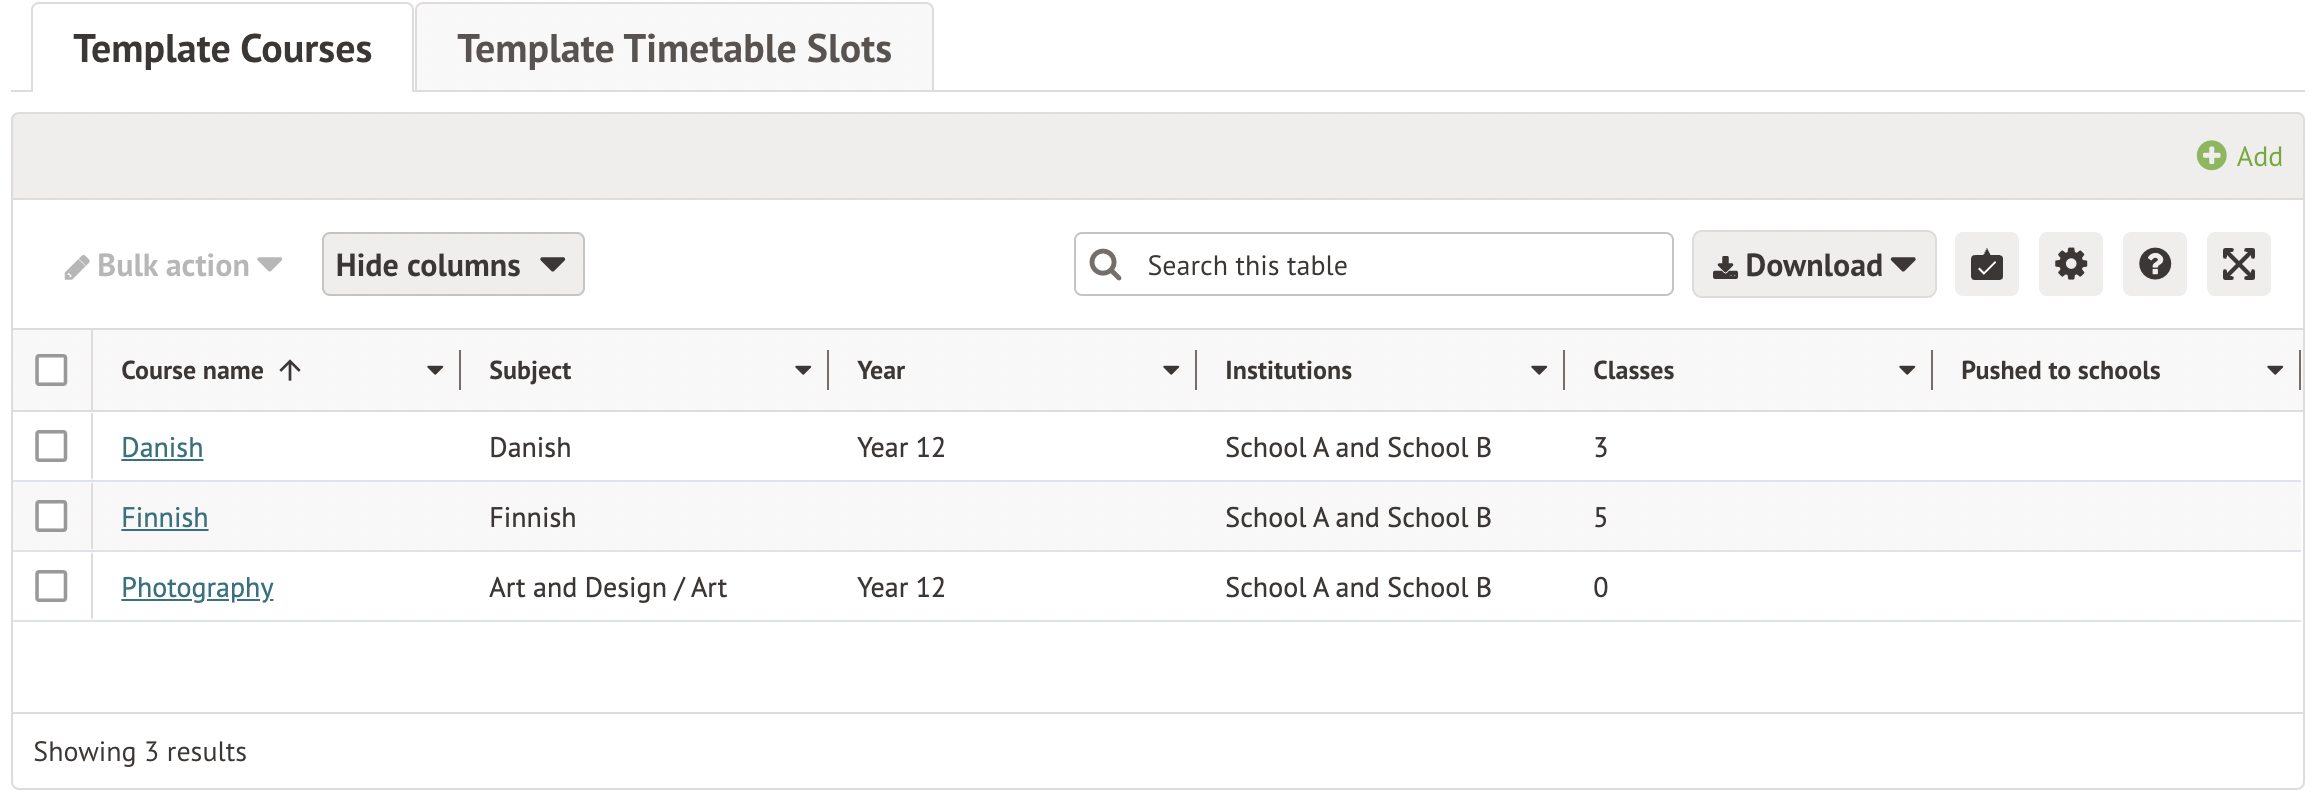Open the Photography course link
This screenshot has height=806, width=2320.
tap(197, 588)
